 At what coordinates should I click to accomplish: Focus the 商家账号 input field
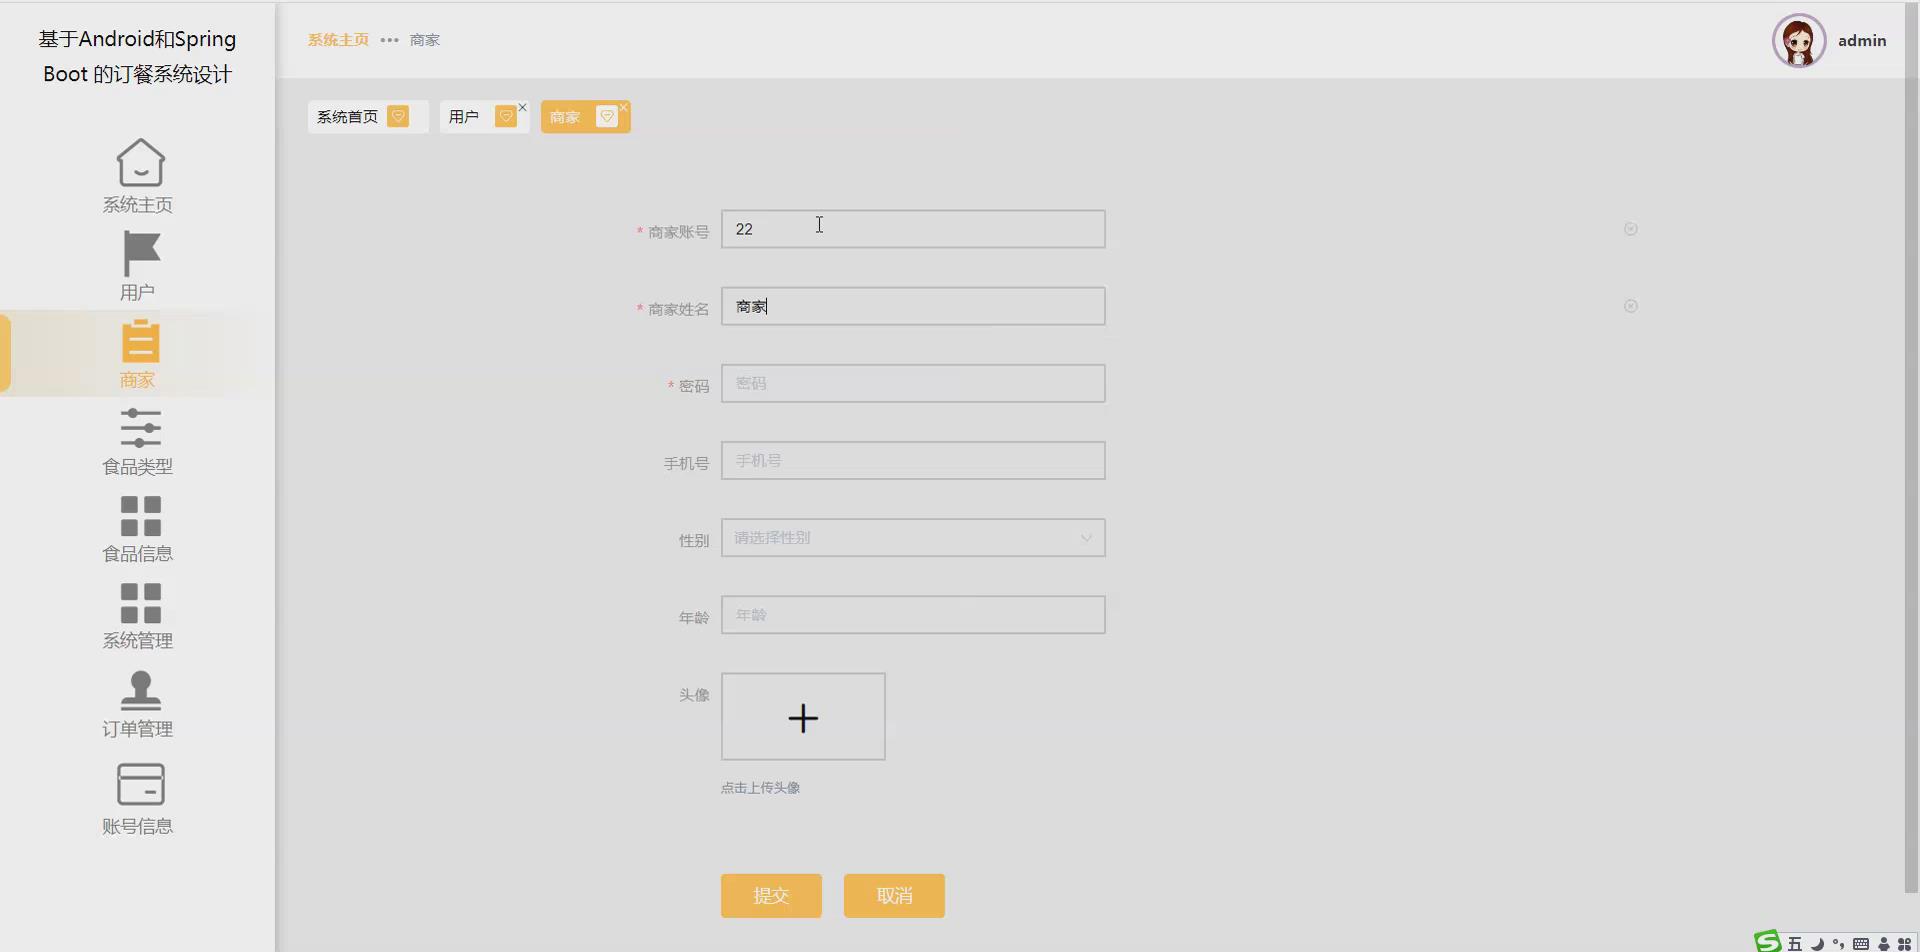[913, 229]
